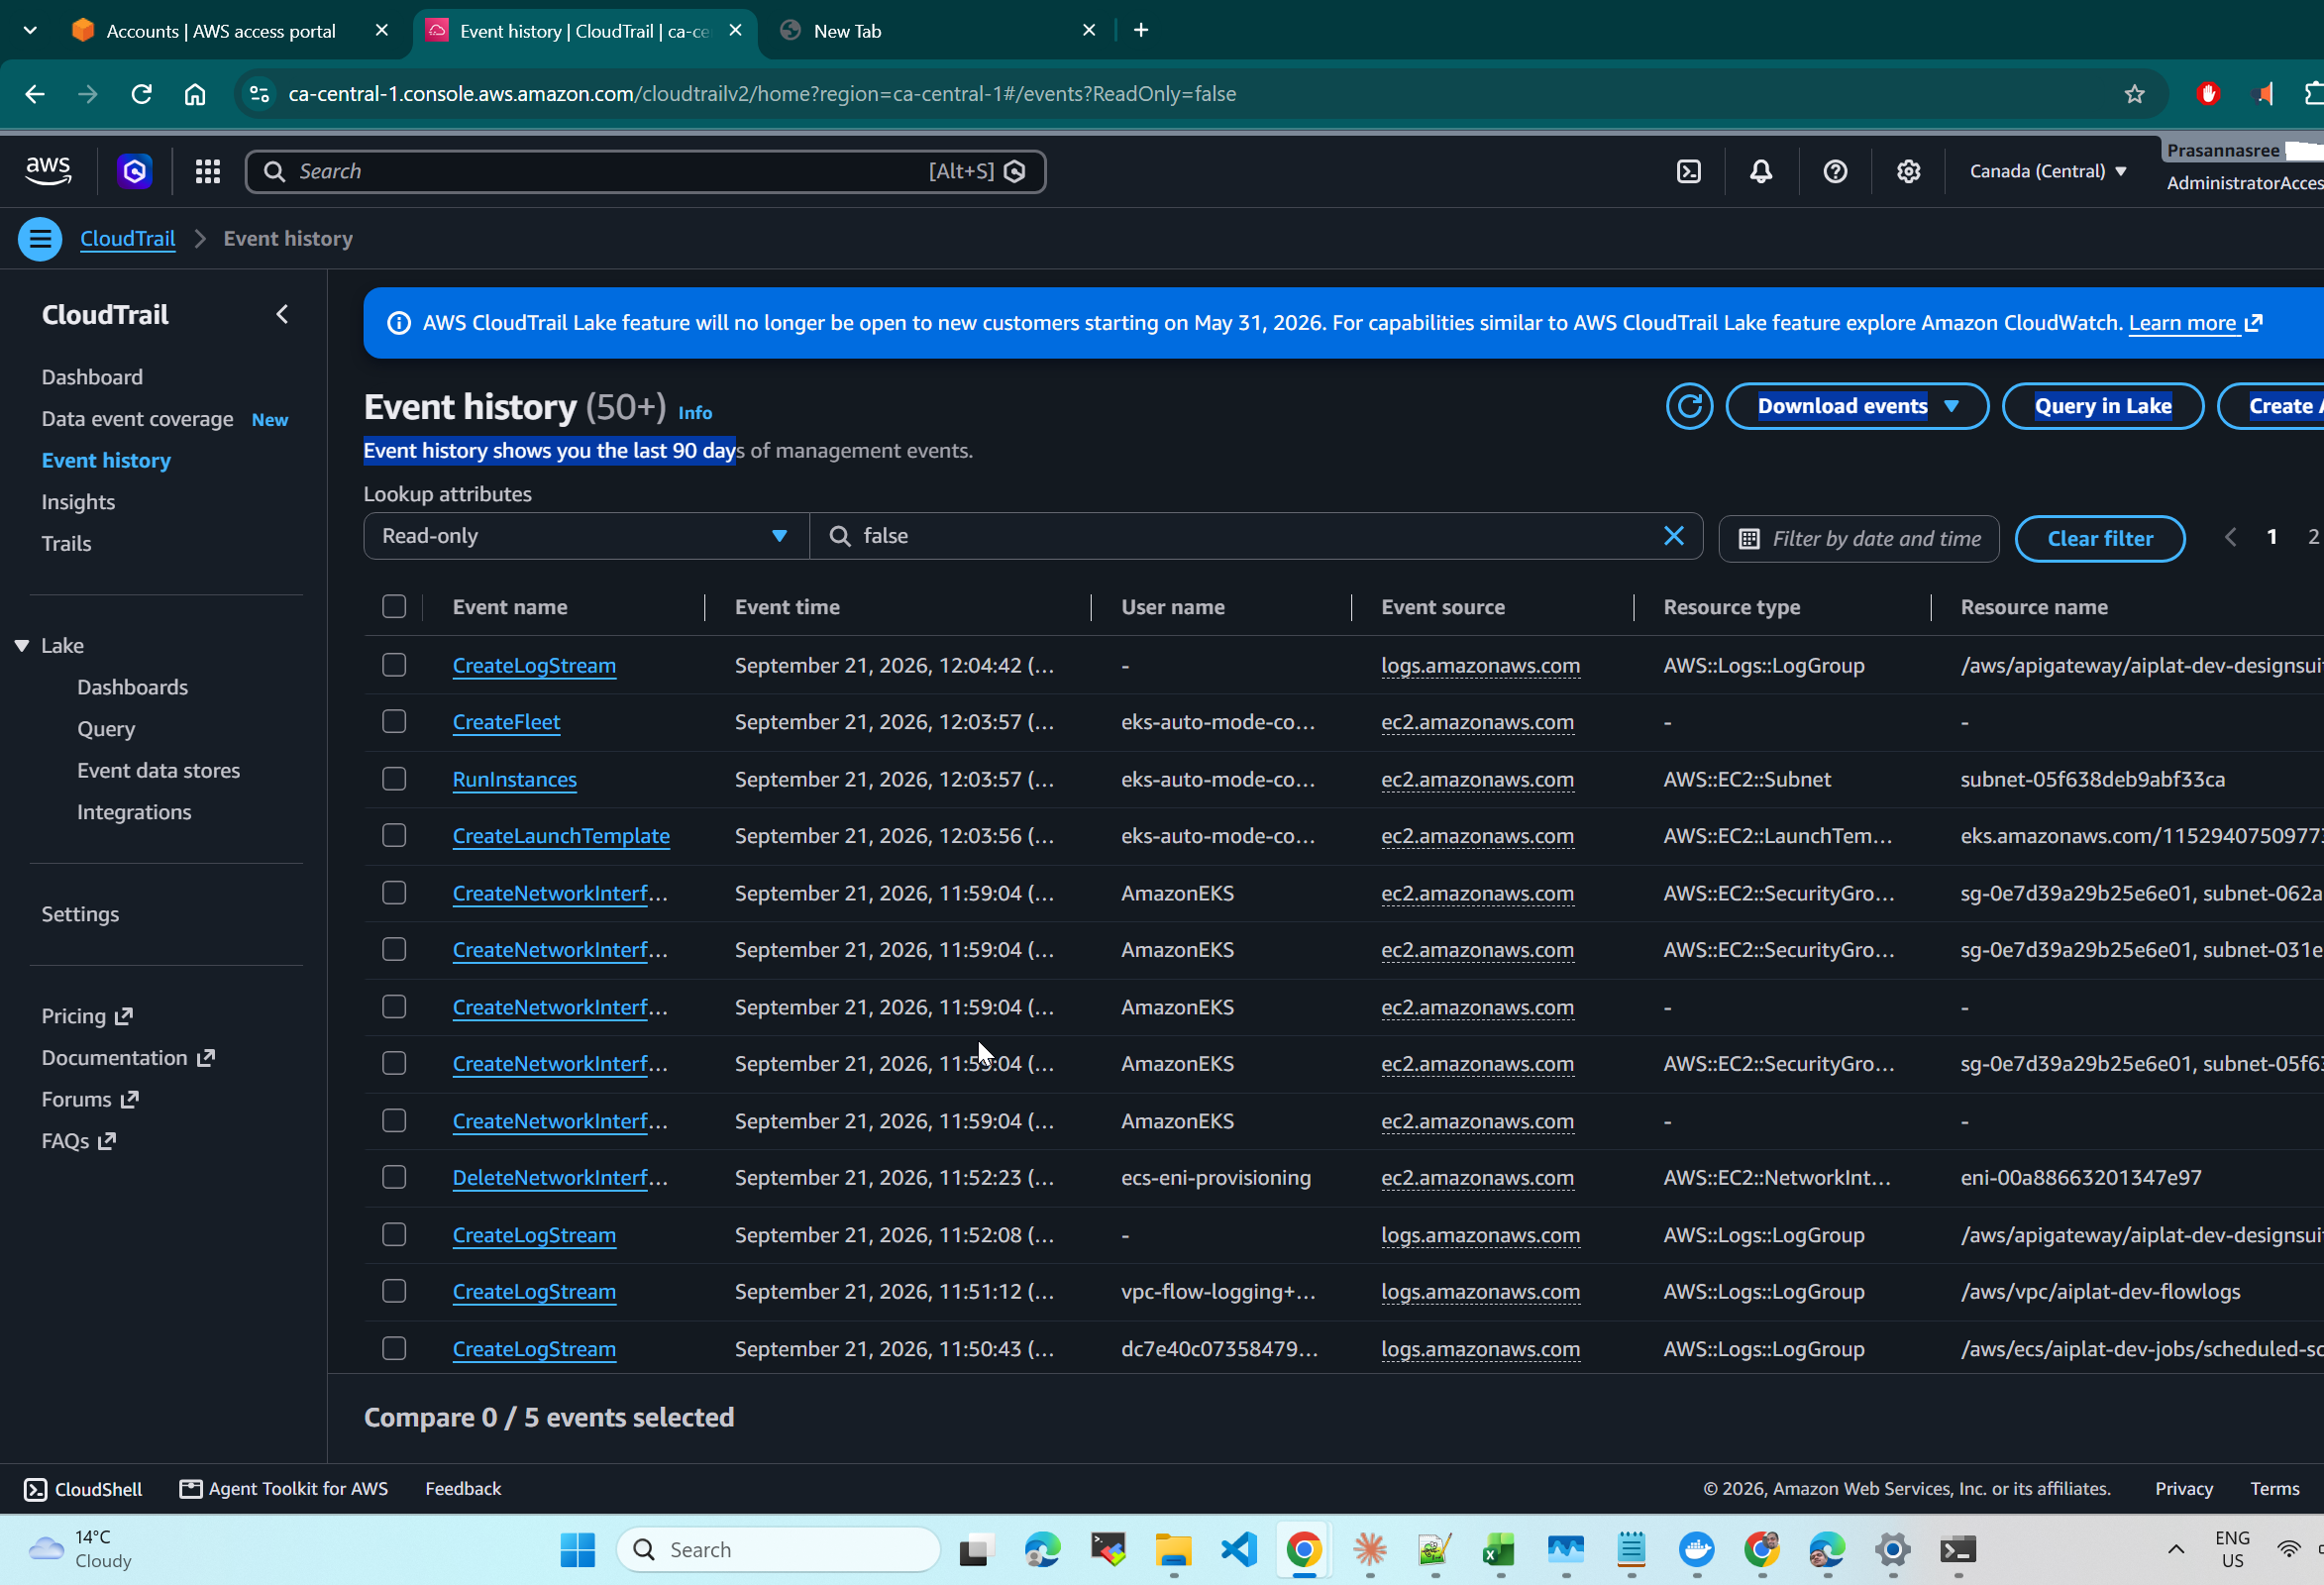The height and width of the screenshot is (1585, 2324).
Task: Select all events with header checkbox
Action: (394, 607)
